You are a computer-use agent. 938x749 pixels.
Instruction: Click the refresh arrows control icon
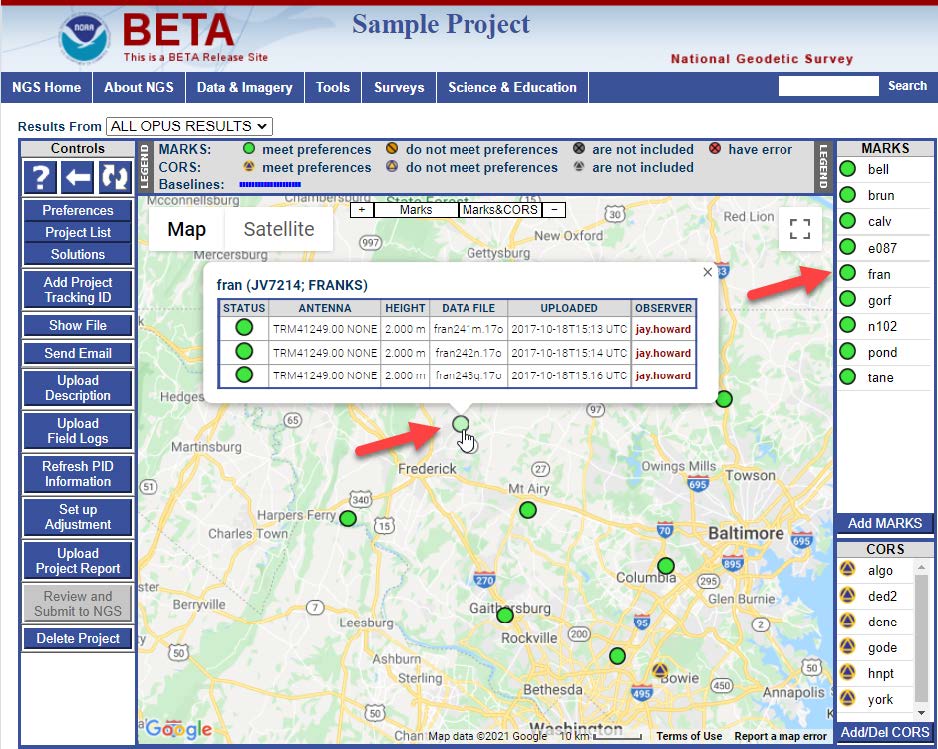(x=116, y=179)
